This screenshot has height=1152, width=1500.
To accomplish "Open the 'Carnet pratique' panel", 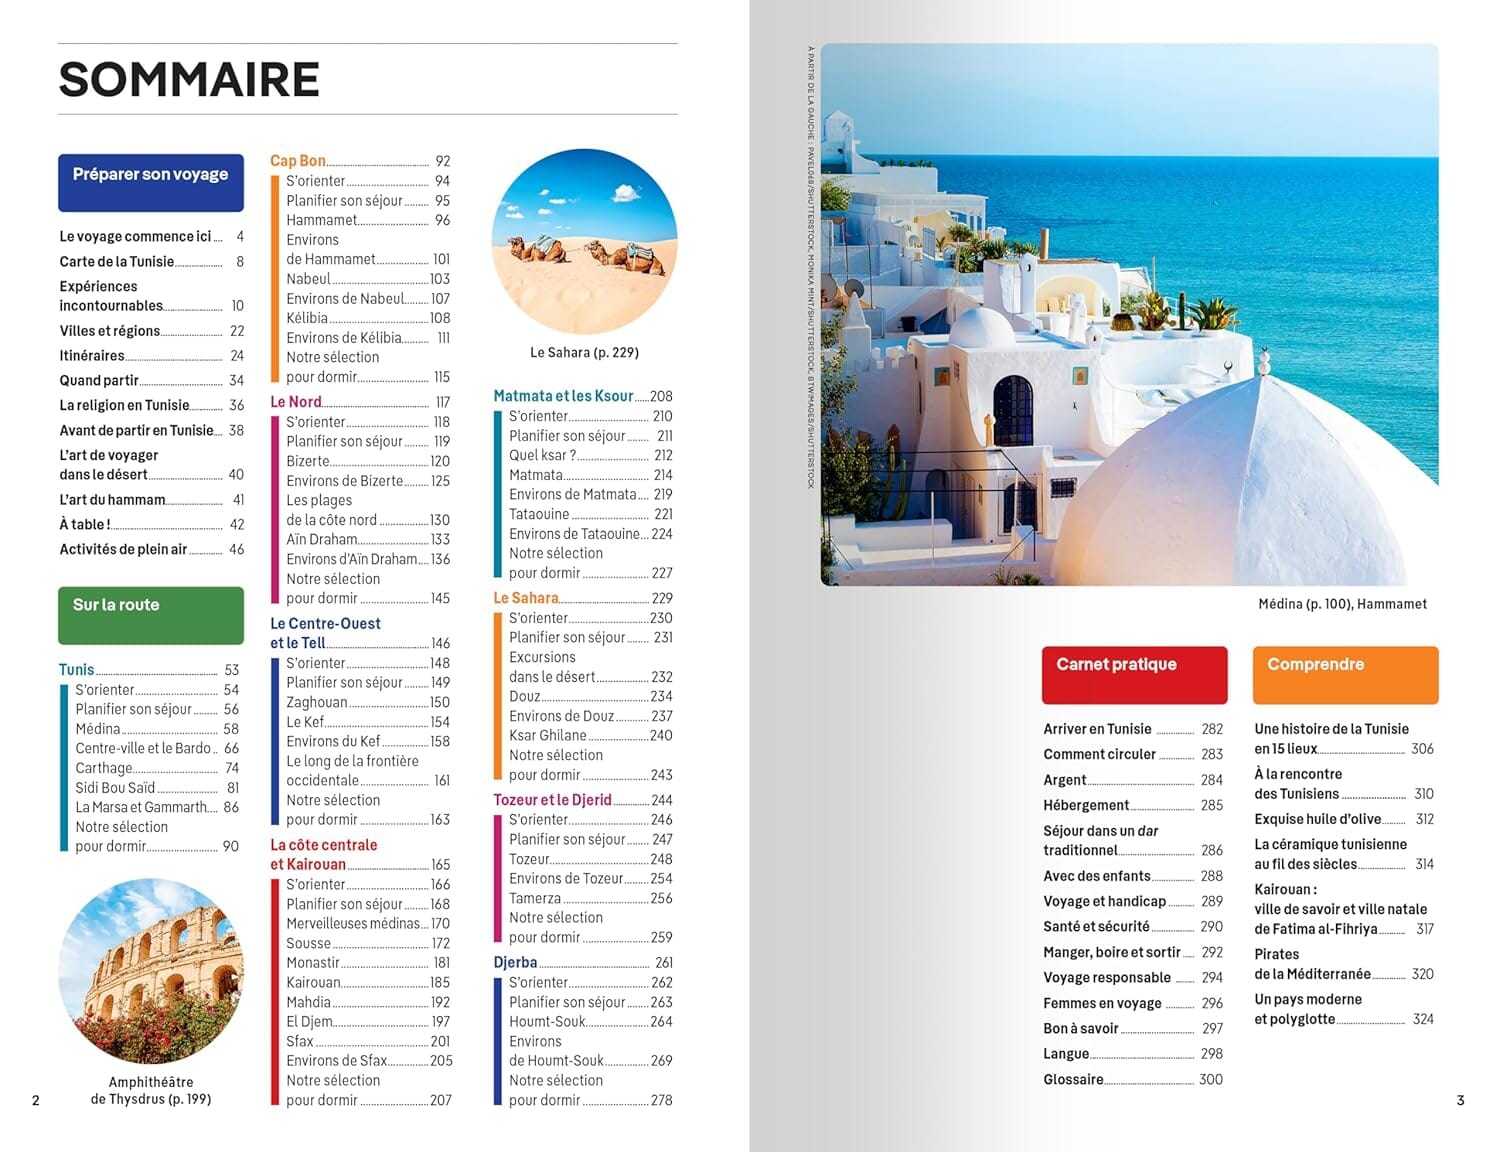I will pos(1134,672).
